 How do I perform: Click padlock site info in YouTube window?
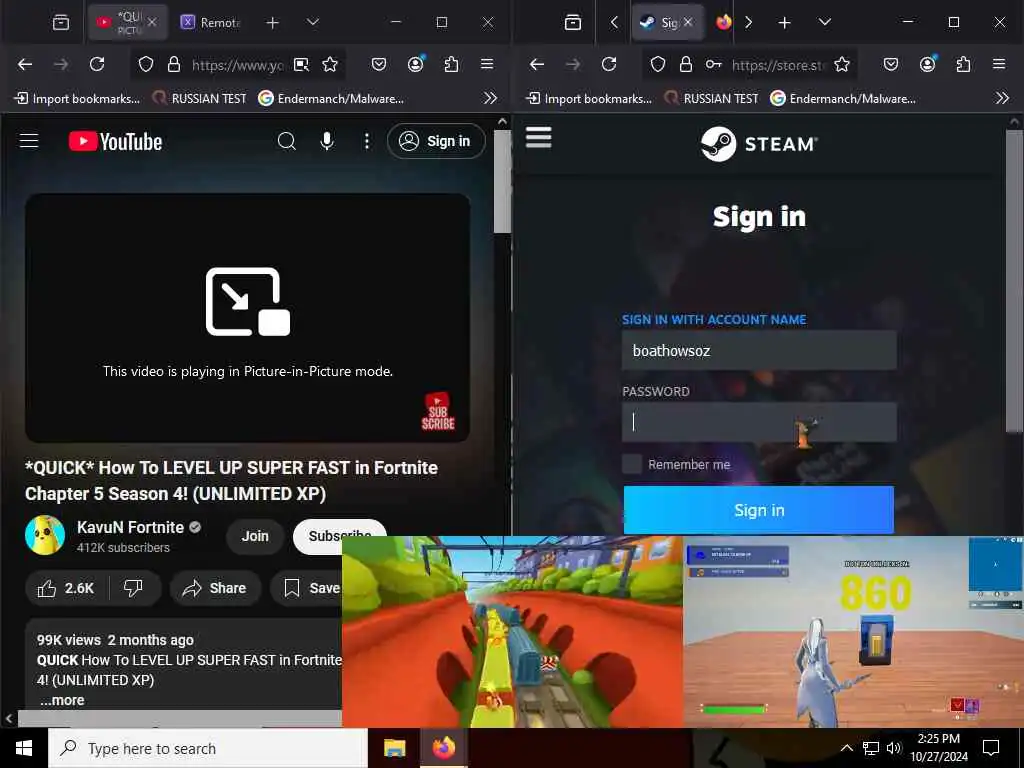[x=174, y=65]
